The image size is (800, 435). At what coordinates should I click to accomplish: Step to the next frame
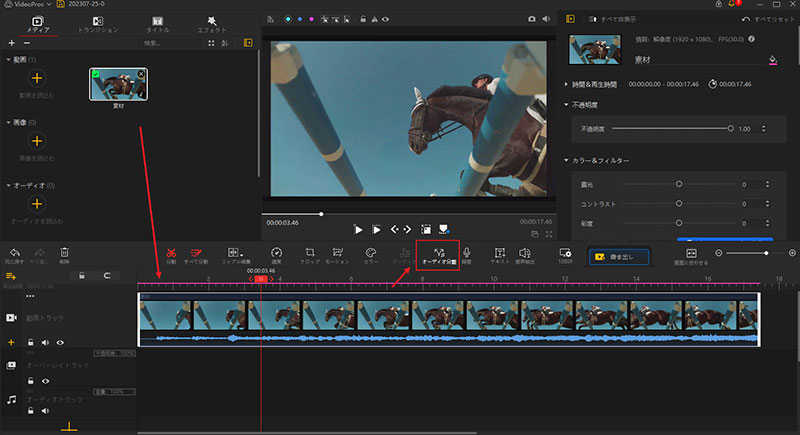407,229
